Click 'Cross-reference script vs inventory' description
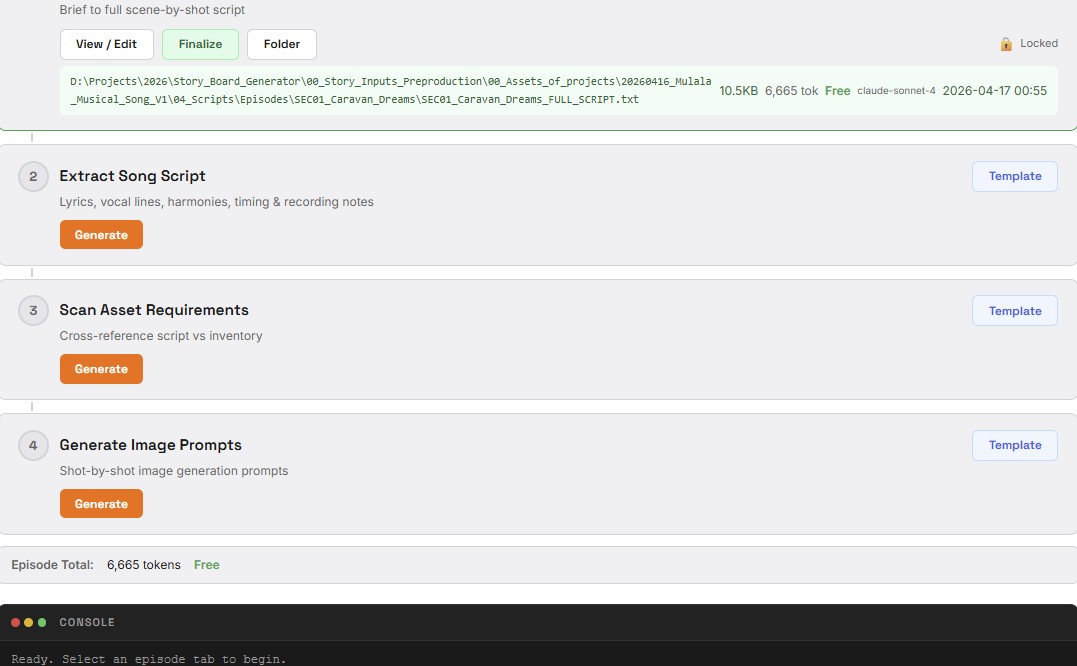This screenshot has height=666, width=1077. pyautogui.click(x=161, y=336)
